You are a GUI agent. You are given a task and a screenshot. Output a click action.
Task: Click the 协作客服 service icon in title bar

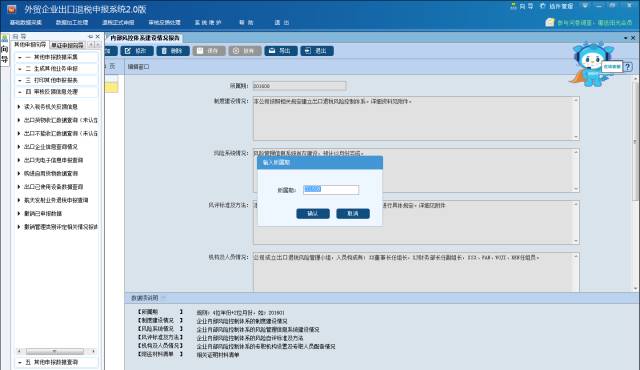point(556,6)
